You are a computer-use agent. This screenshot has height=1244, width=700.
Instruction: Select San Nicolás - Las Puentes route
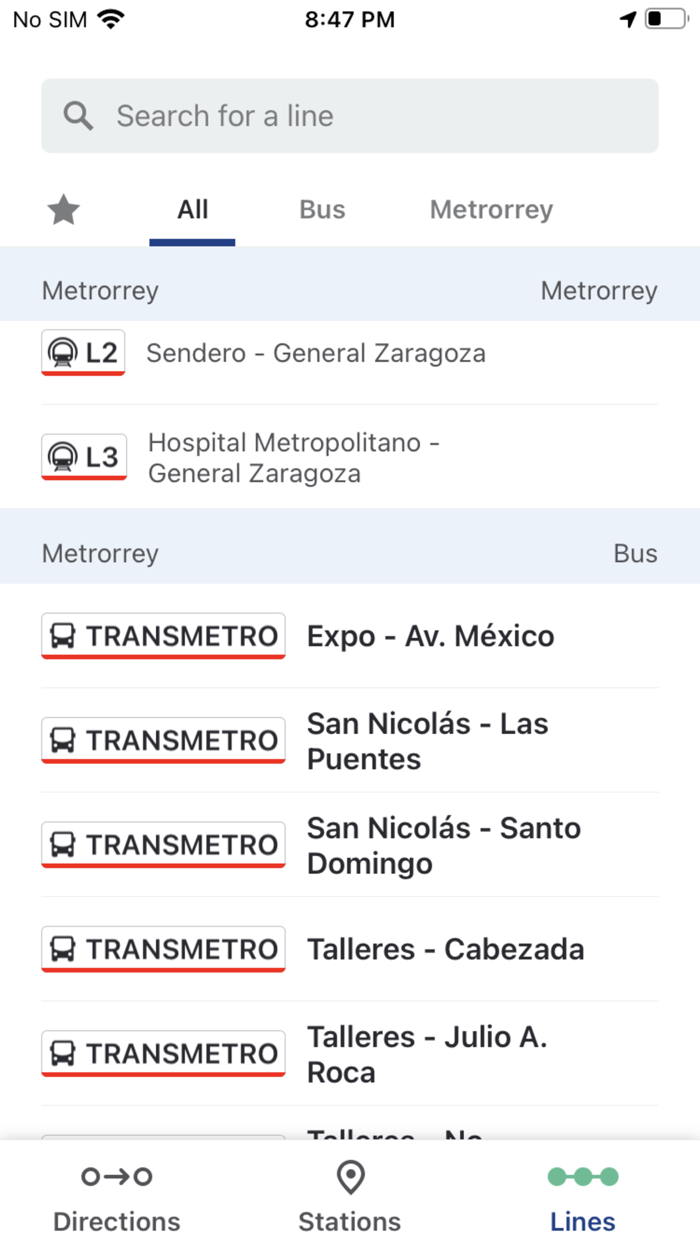click(427, 741)
